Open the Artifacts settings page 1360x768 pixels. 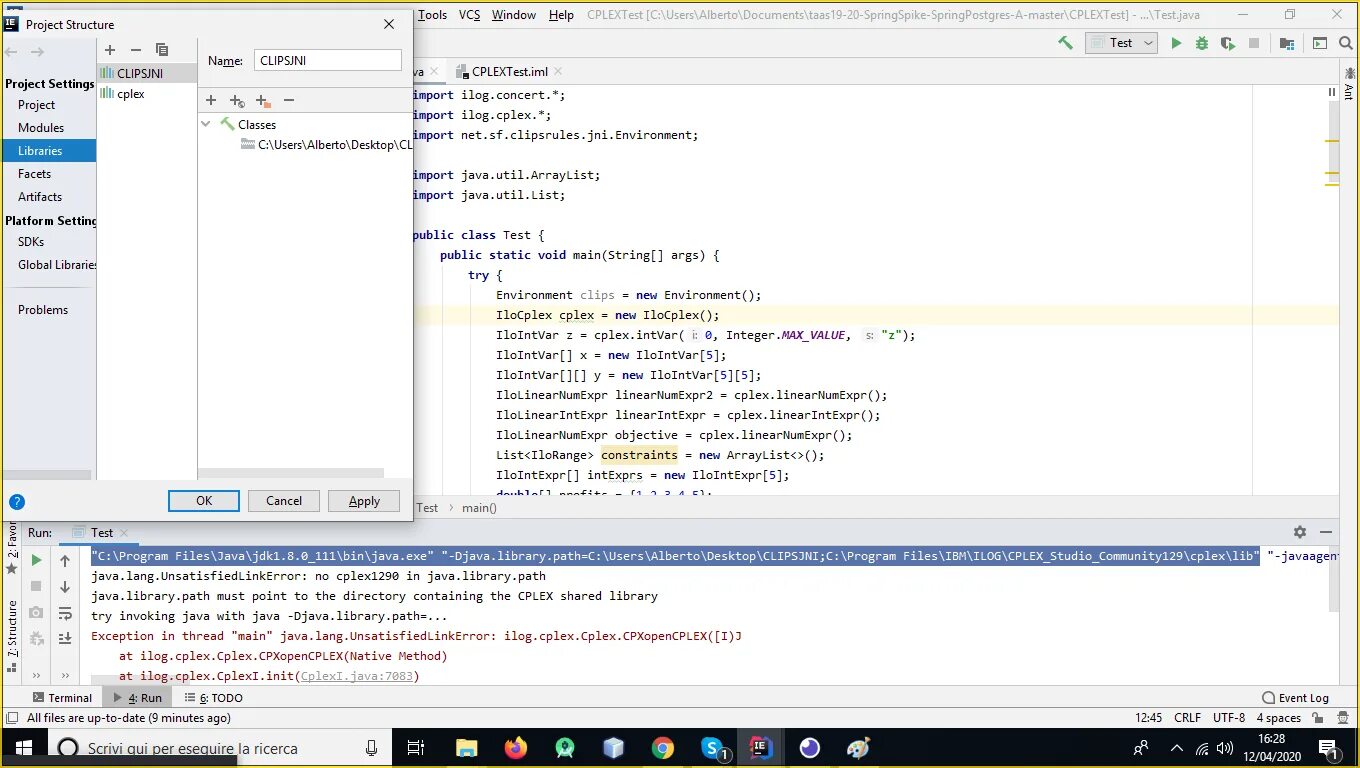[40, 197]
